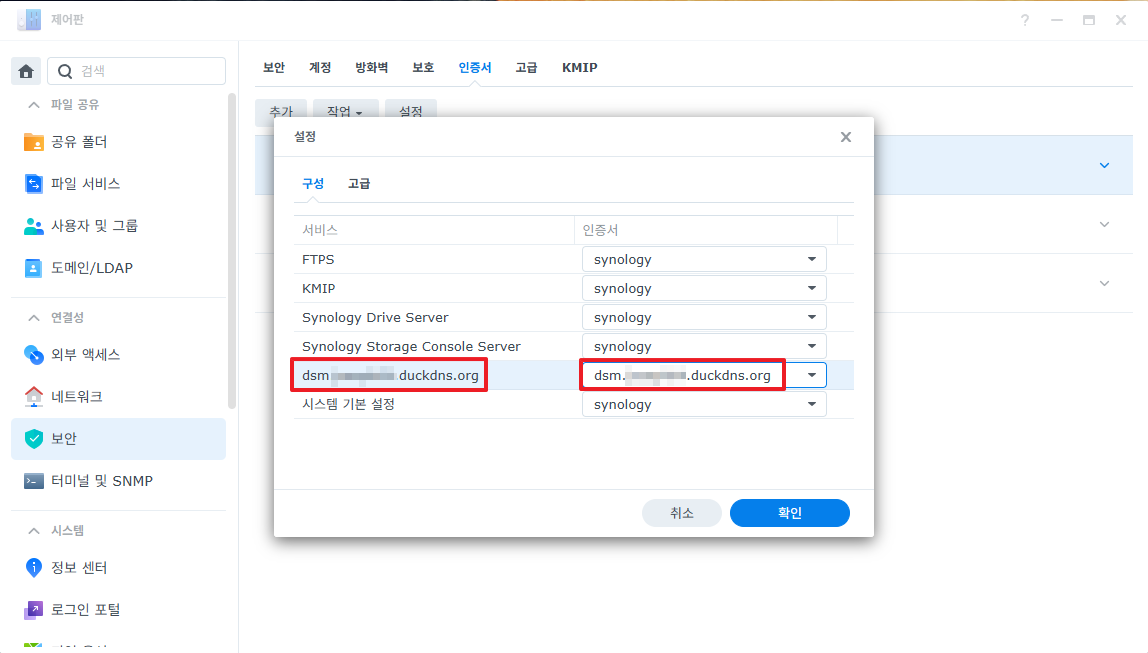Screen dimensions: 1148x653
Task: Click the 확인 button
Action: [790, 513]
